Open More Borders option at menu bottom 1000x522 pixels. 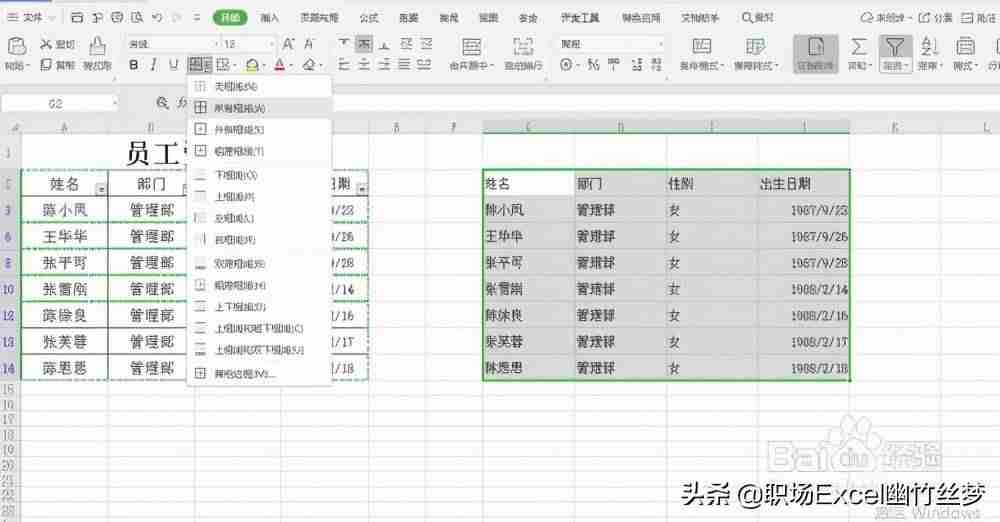click(260, 373)
